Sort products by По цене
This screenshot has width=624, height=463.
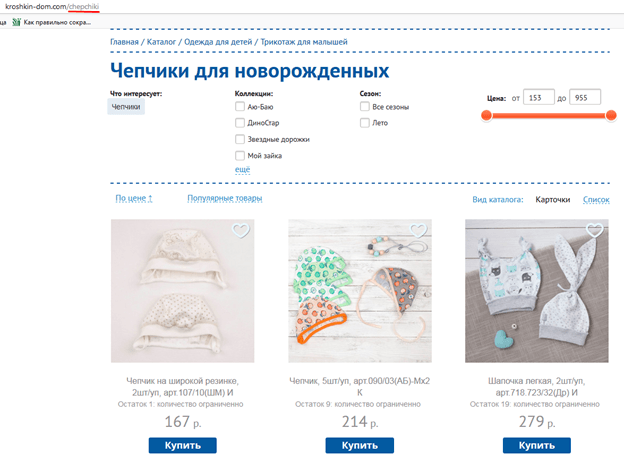pyautogui.click(x=134, y=198)
